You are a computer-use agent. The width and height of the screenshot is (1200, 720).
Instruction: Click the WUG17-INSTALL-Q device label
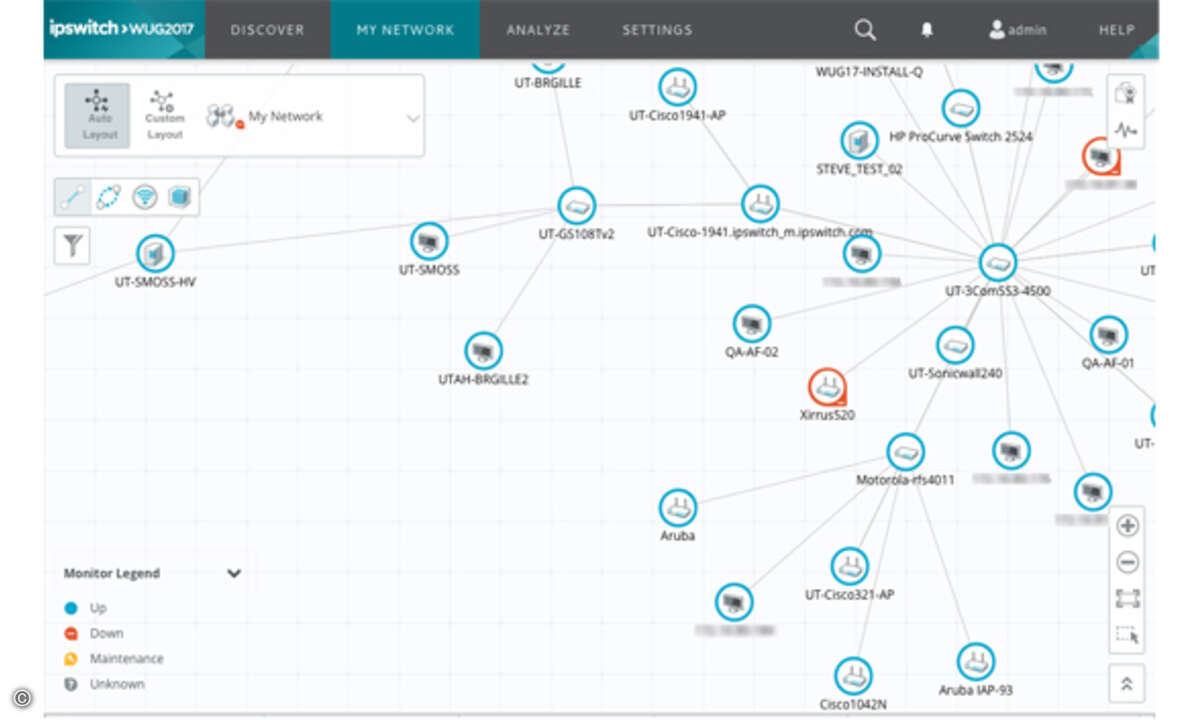869,72
